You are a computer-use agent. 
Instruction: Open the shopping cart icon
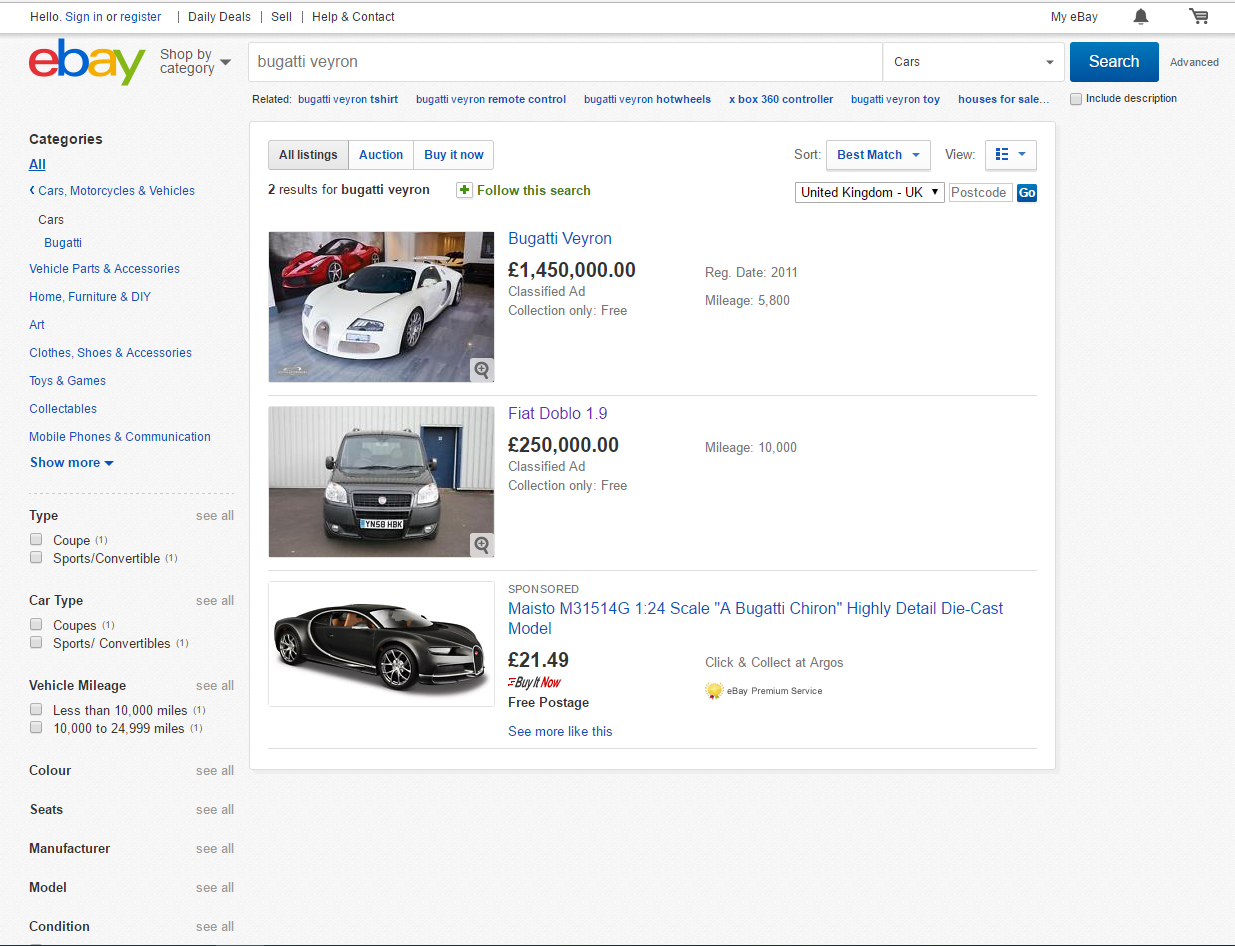click(x=1199, y=16)
